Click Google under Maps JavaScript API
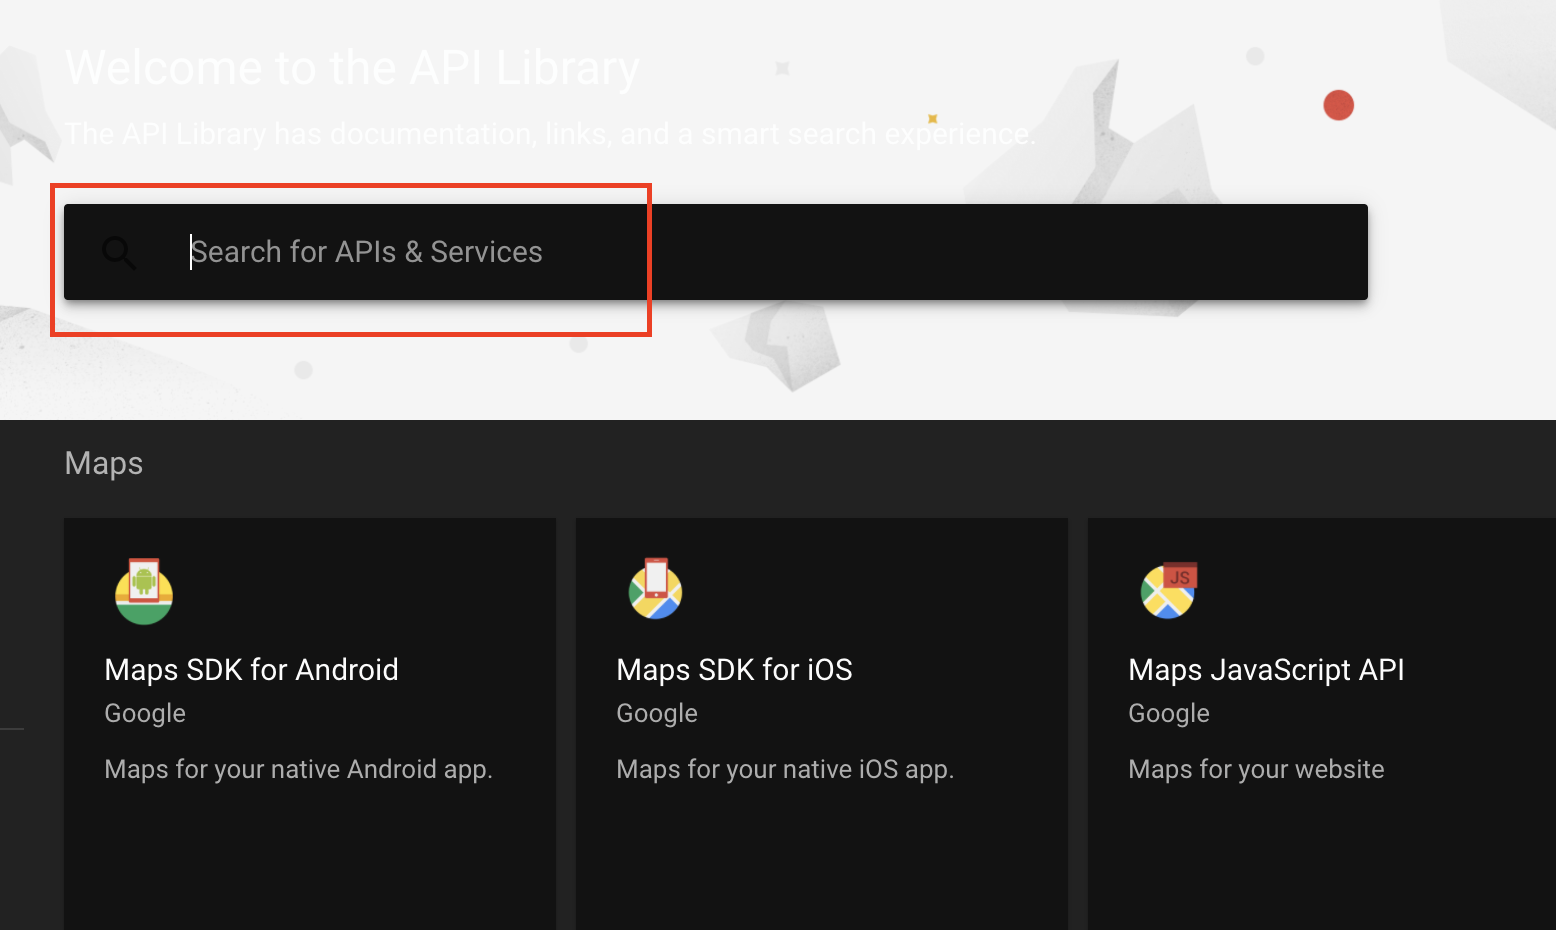1556x930 pixels. tap(1169, 714)
